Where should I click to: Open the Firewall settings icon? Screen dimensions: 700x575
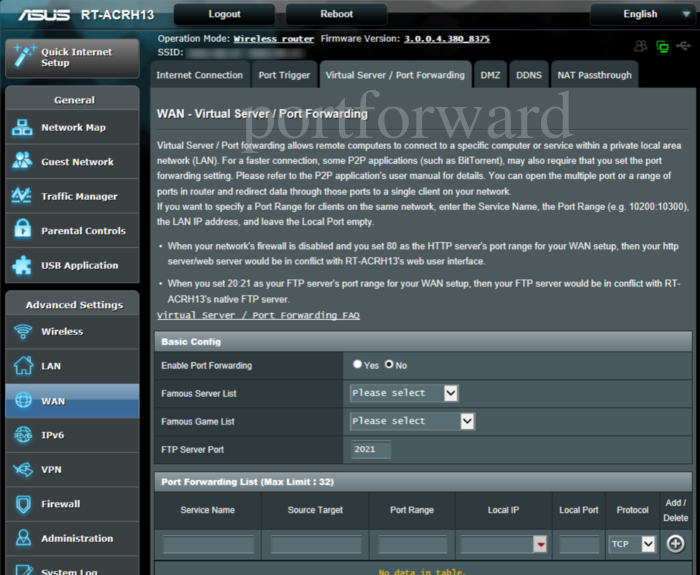click(x=22, y=504)
